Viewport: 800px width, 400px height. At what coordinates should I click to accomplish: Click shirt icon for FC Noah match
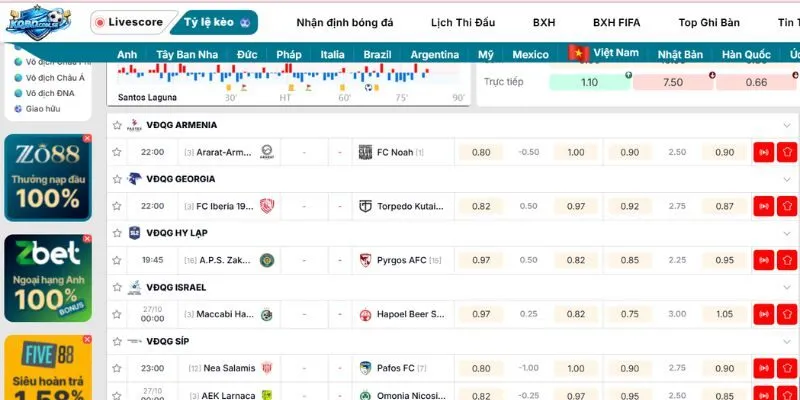[787, 153]
